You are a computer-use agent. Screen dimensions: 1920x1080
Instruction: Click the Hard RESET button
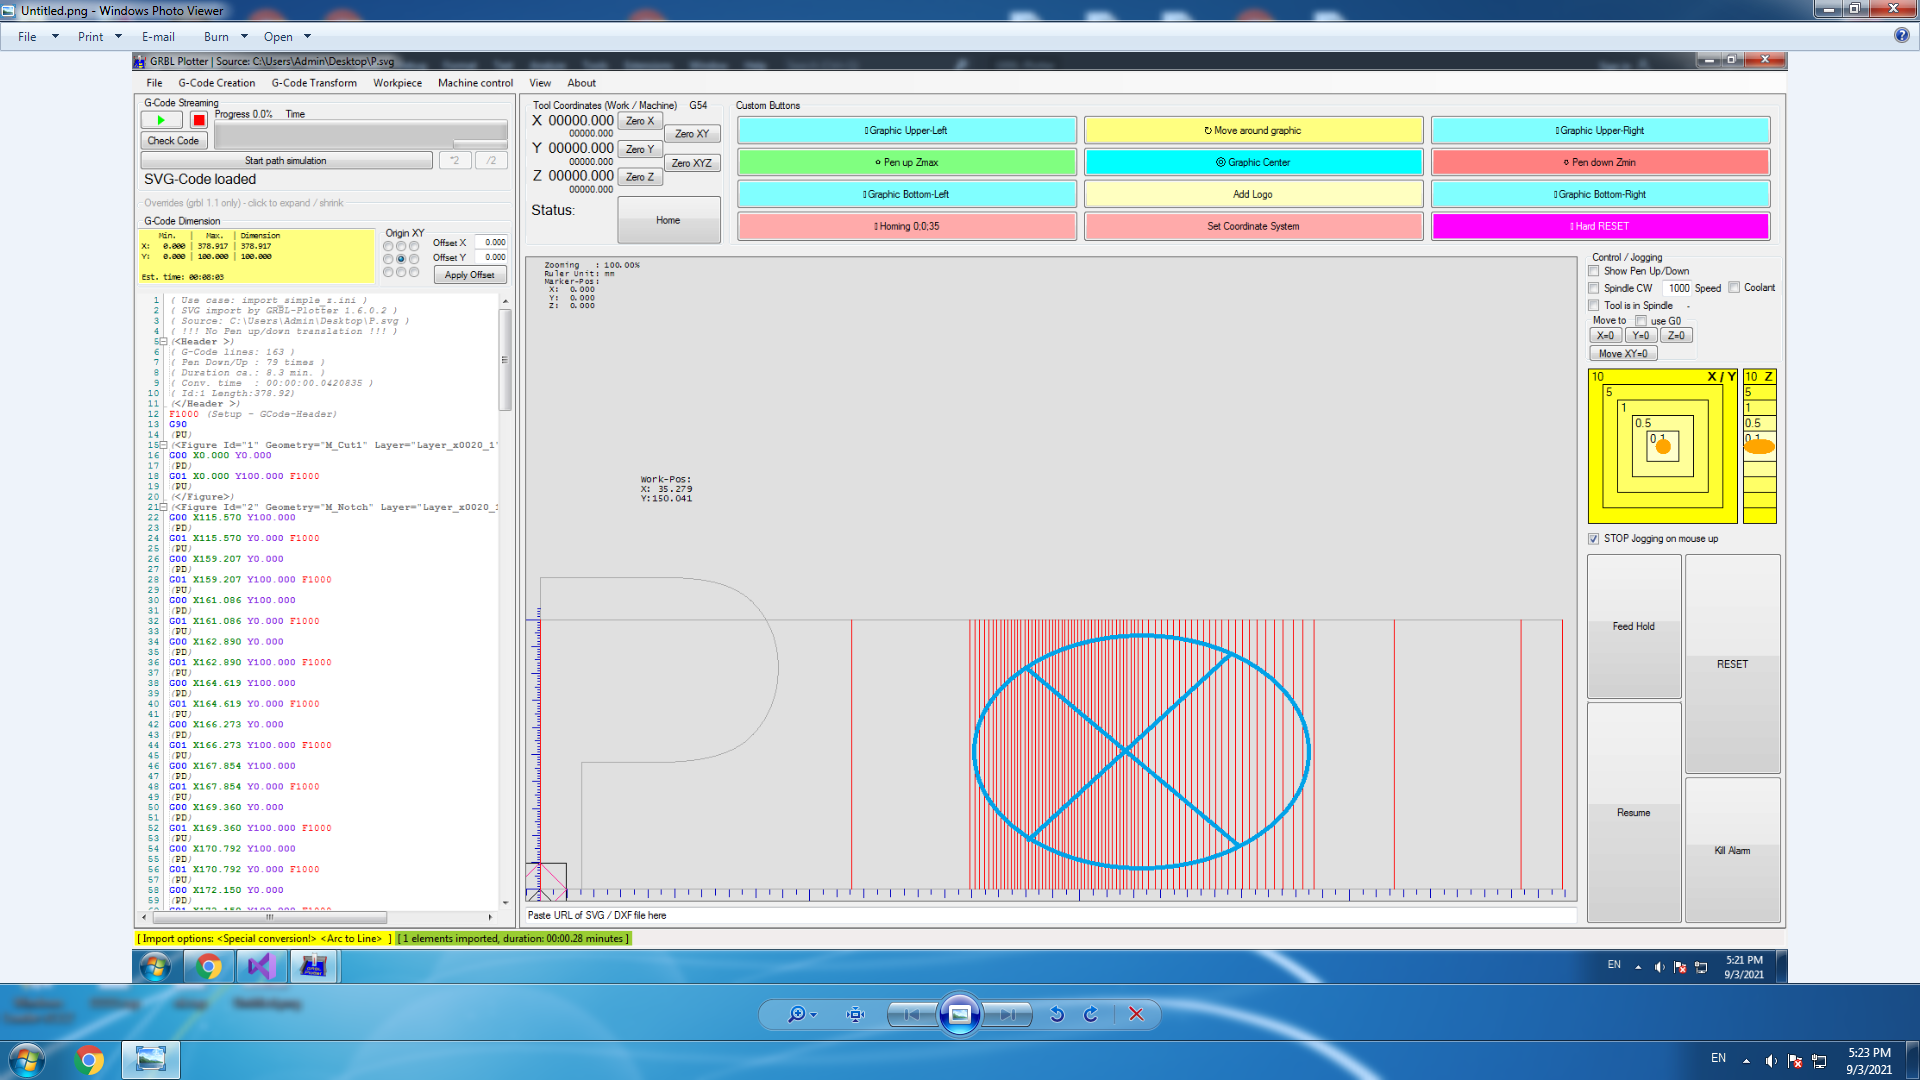coord(1600,226)
